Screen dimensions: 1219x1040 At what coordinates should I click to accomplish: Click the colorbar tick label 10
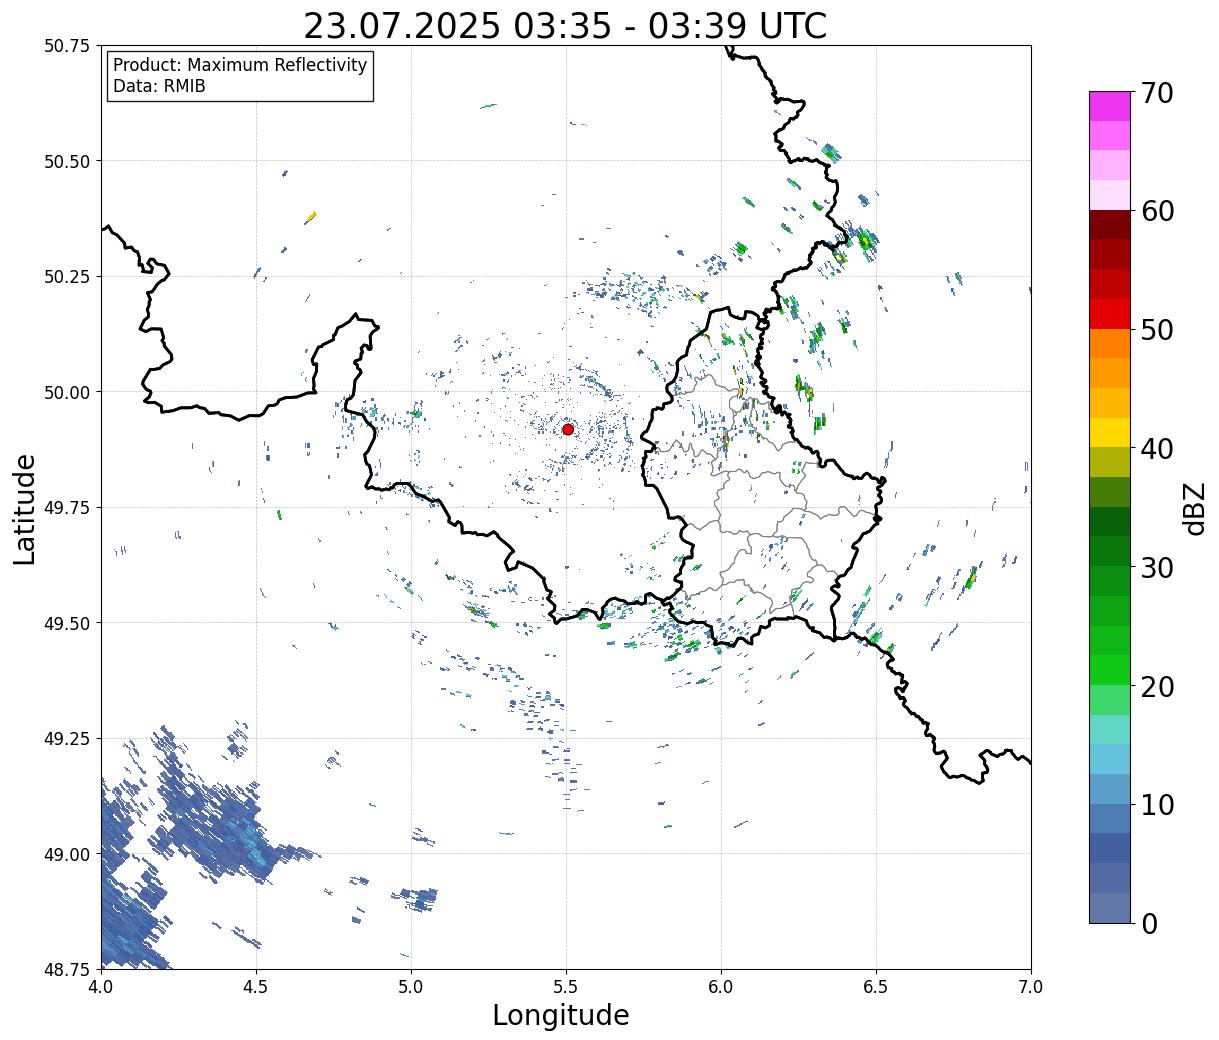point(1156,805)
